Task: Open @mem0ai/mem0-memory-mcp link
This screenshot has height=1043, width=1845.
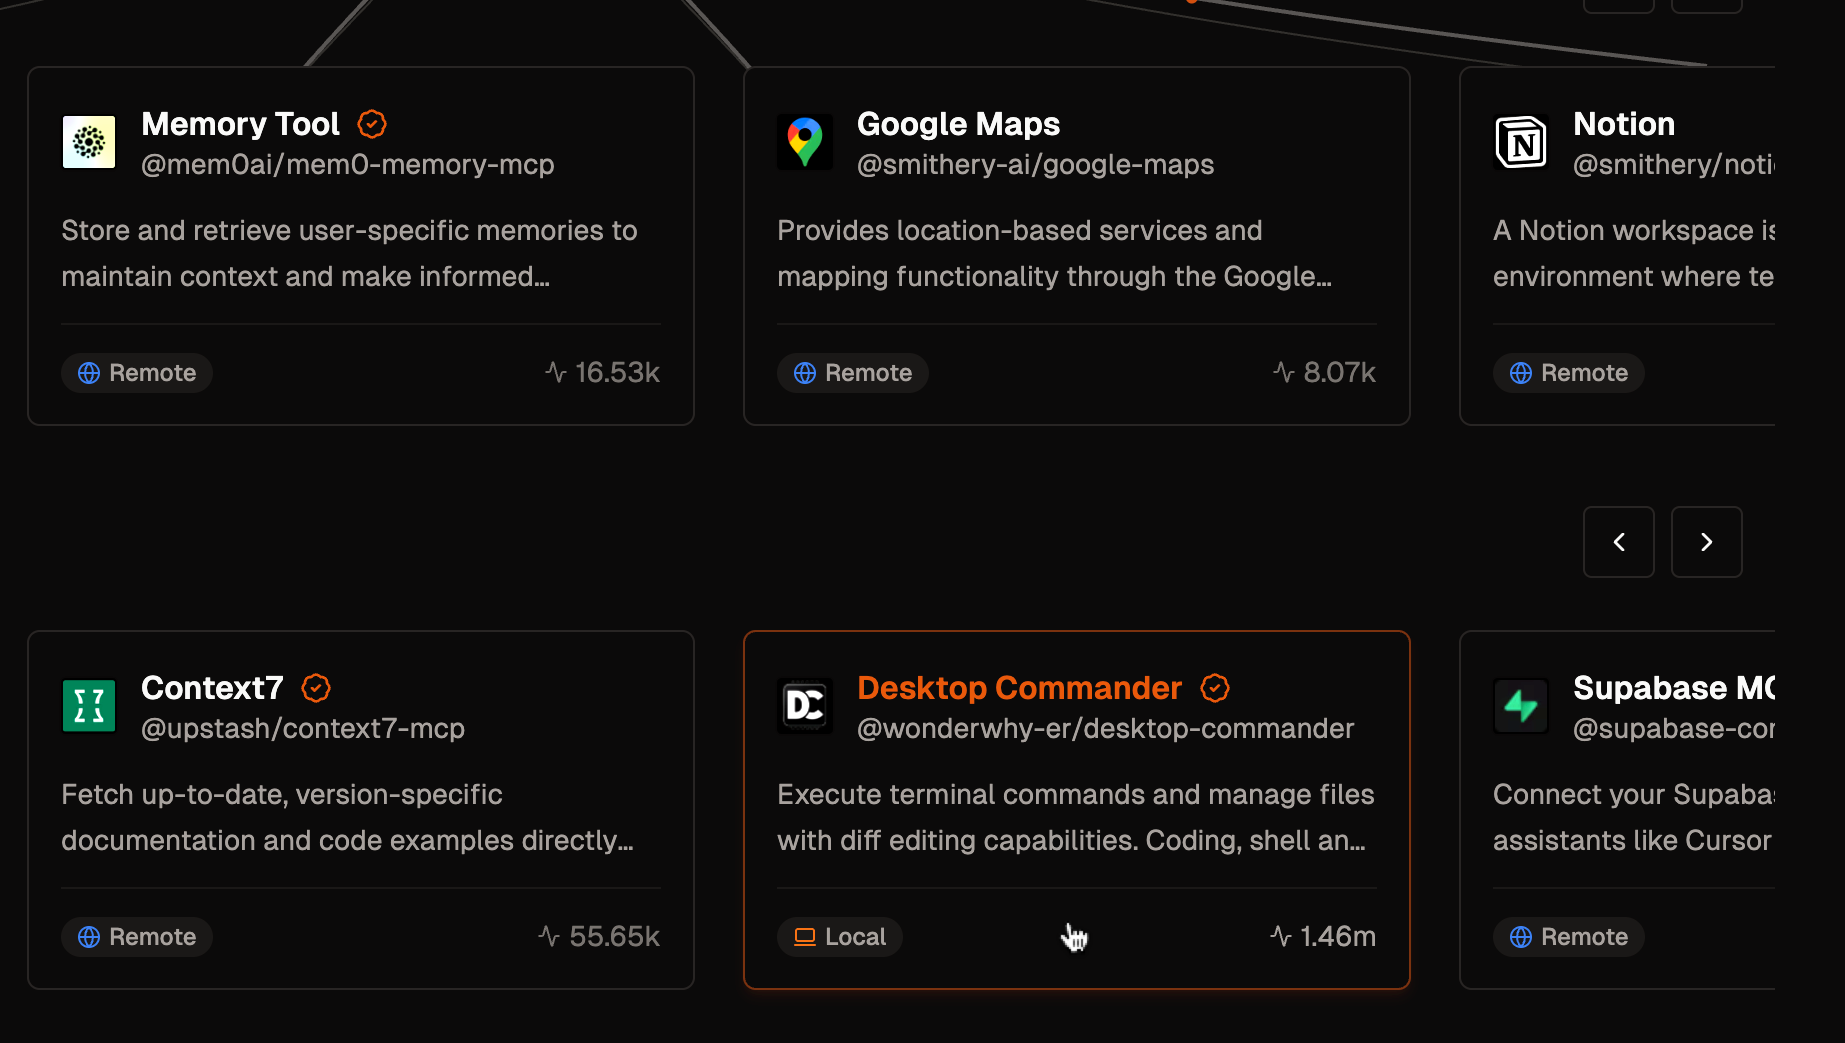Action: (x=348, y=164)
